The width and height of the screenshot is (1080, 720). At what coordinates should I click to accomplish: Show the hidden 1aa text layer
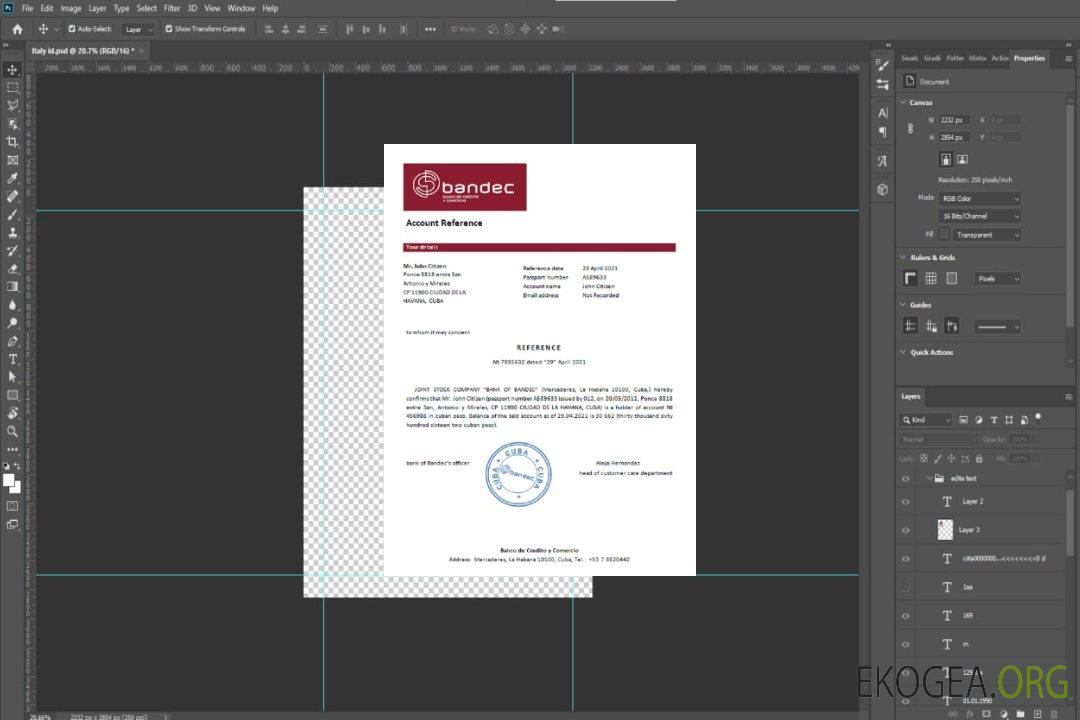pyautogui.click(x=906, y=587)
